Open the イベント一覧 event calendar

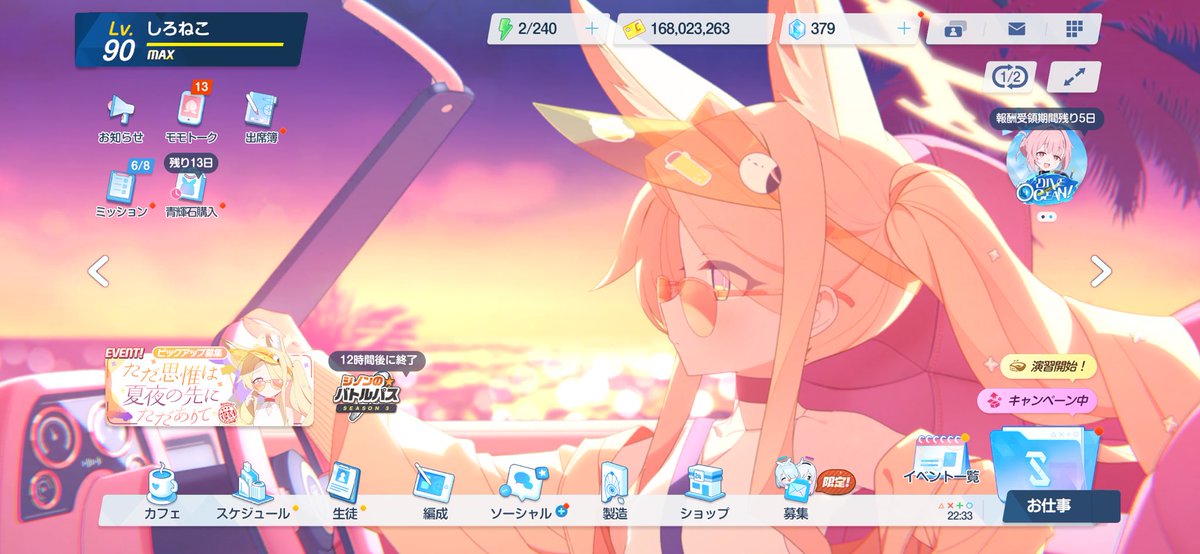pos(941,460)
